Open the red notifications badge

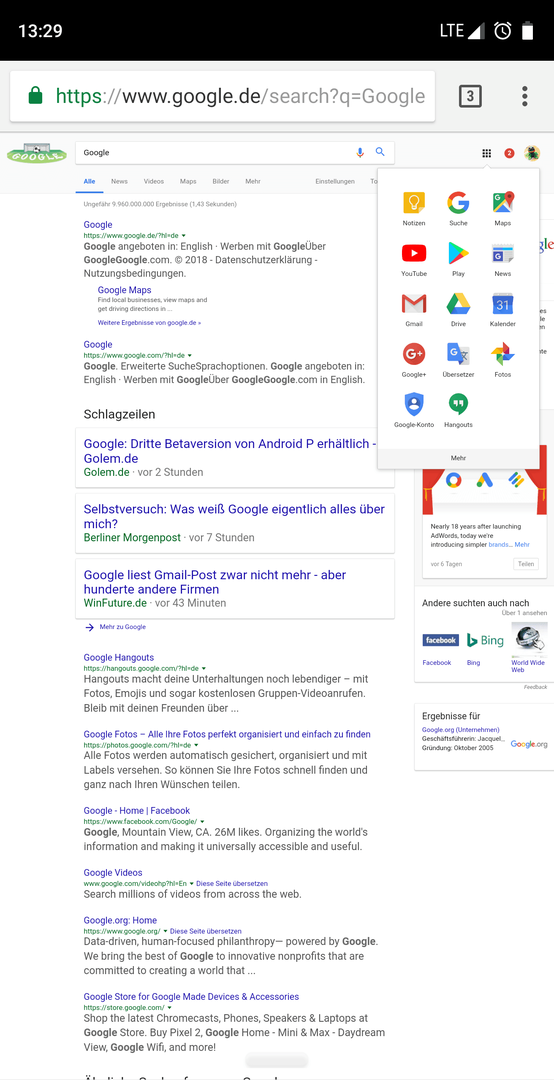click(x=509, y=154)
